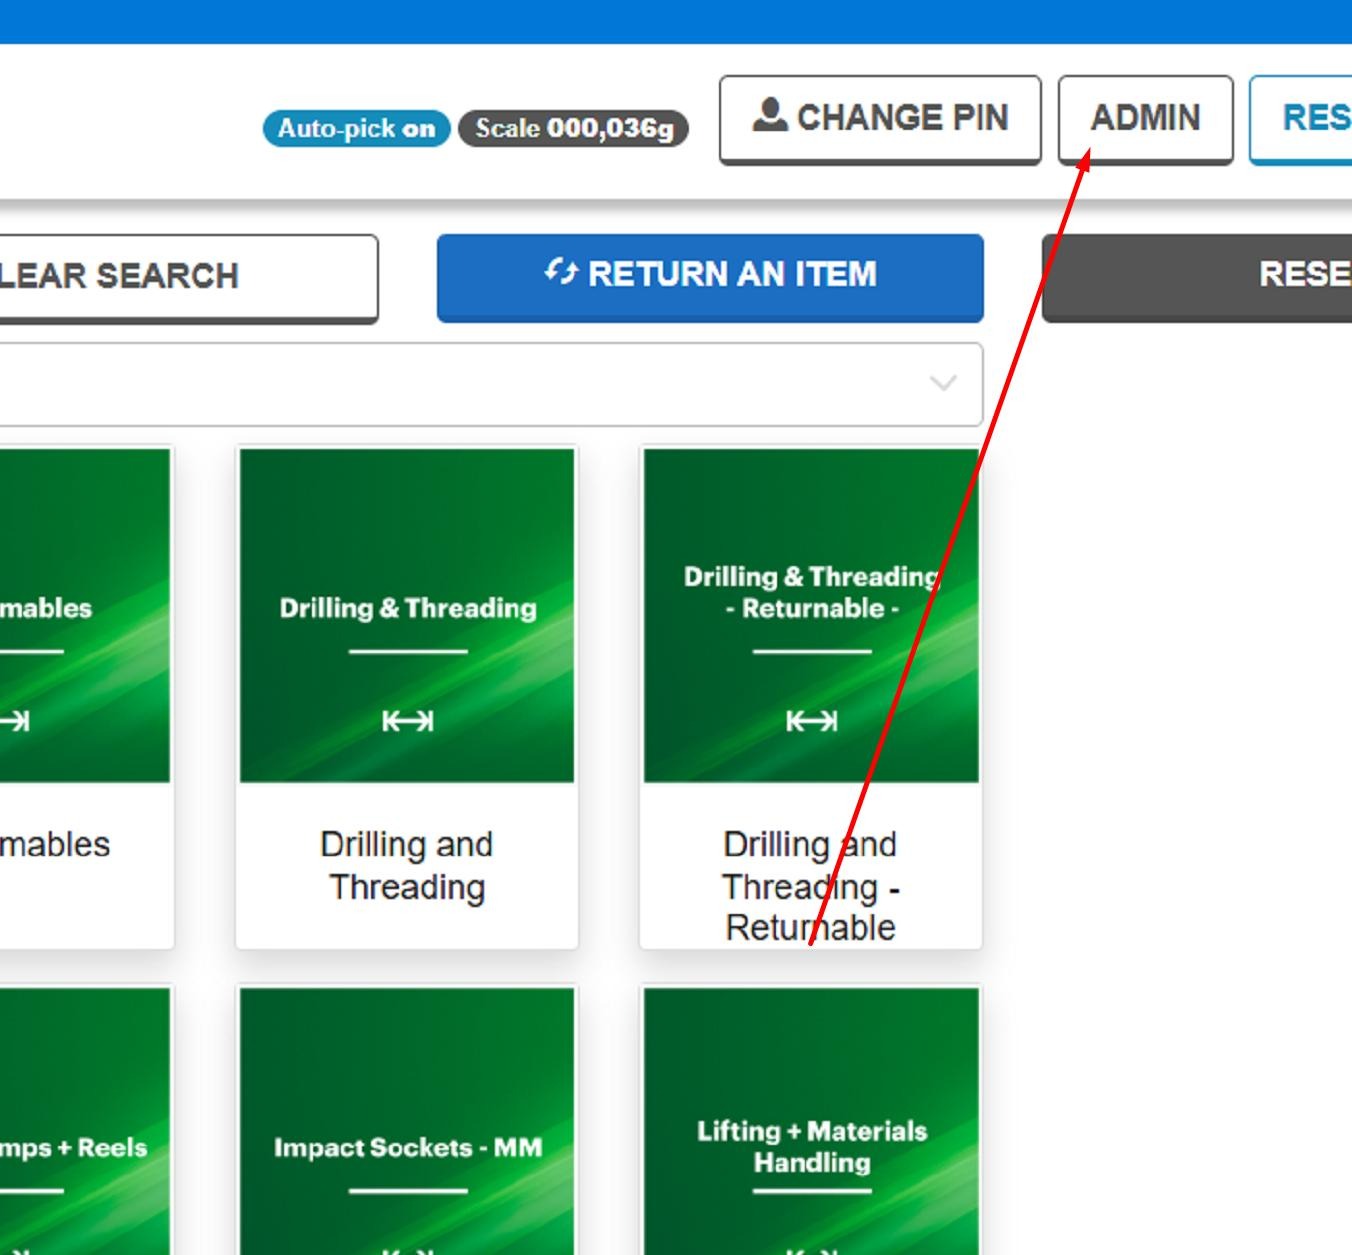
Task: Click the width-arrow icon on Drilling & Threading tile
Action: point(407,721)
